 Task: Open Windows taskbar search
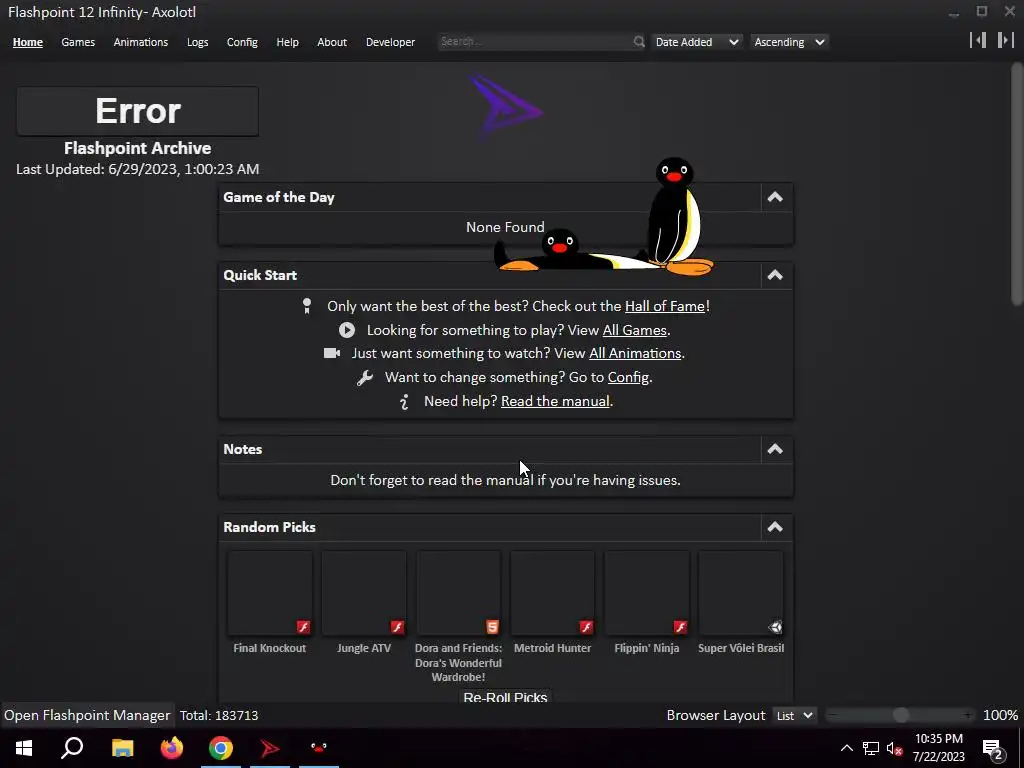(x=72, y=748)
